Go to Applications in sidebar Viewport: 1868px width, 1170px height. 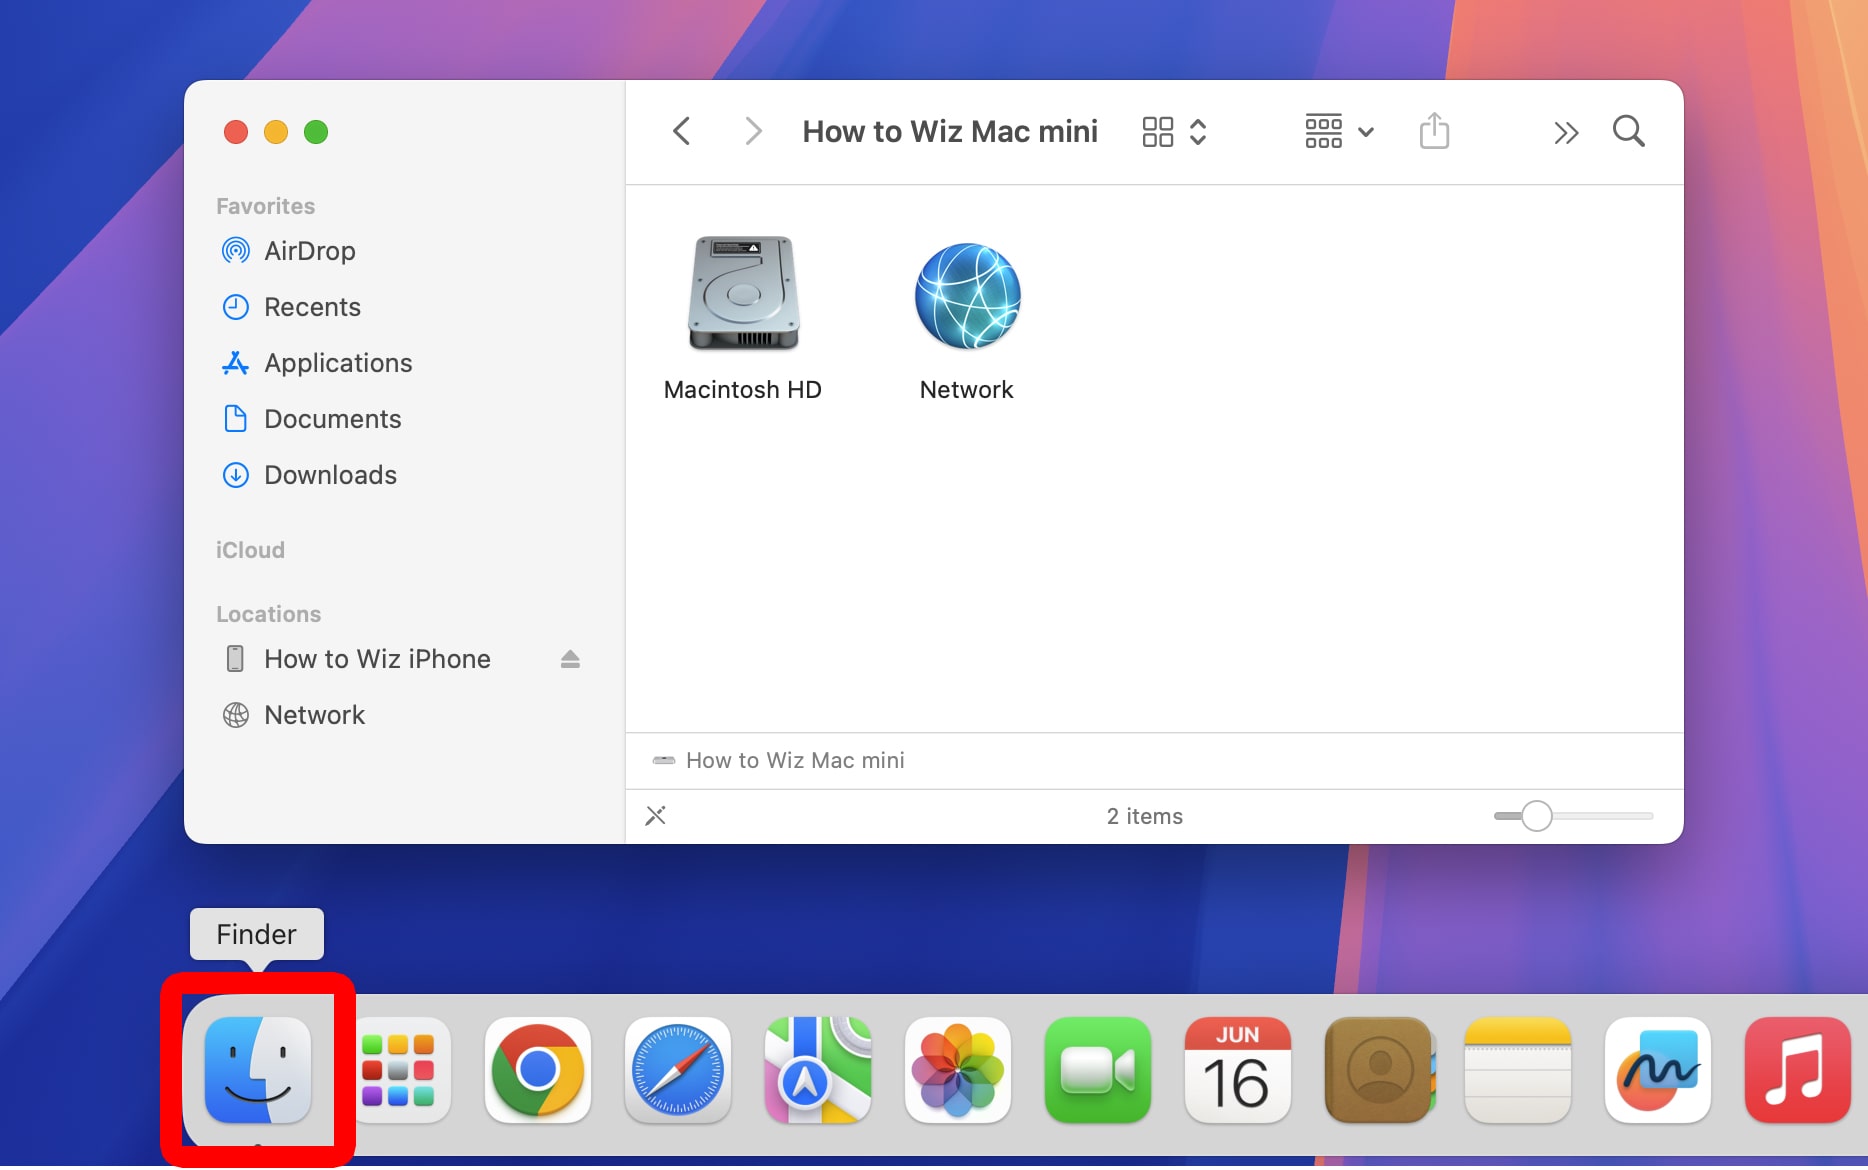tap(337, 363)
